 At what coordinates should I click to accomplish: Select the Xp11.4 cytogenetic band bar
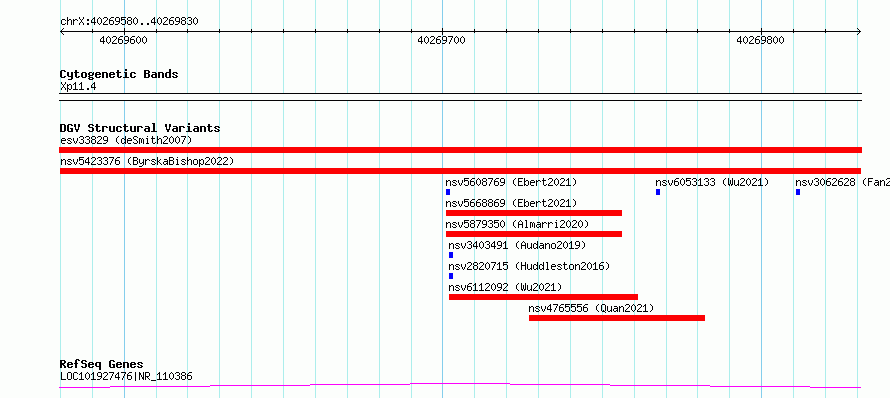(460, 97)
